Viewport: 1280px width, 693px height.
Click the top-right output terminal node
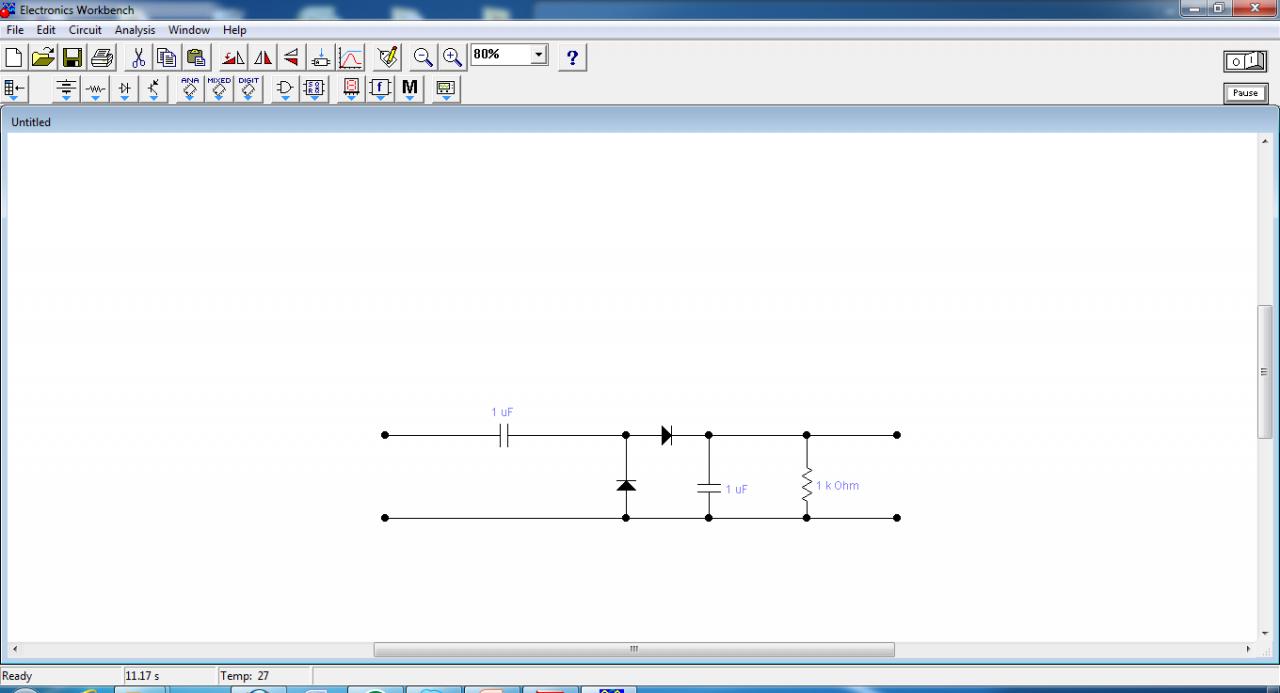pos(897,435)
